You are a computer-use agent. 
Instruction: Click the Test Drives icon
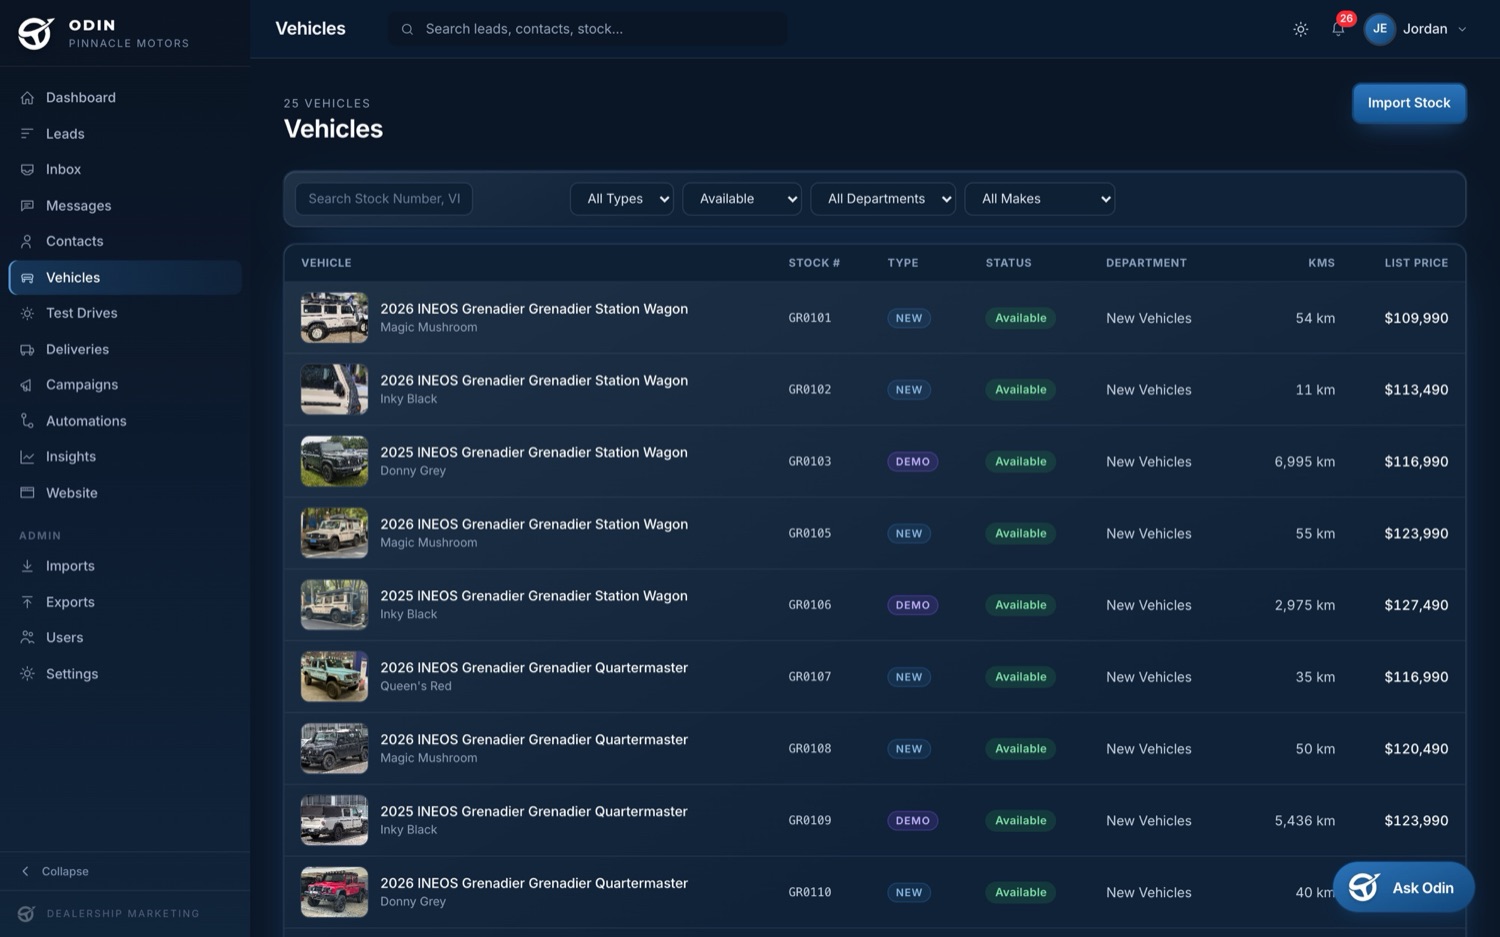tap(27, 313)
